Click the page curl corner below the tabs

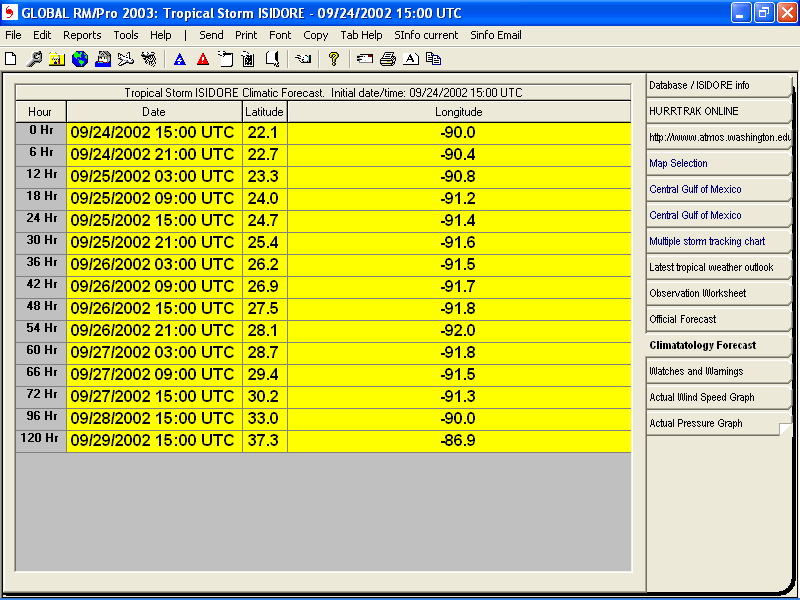[x=786, y=429]
